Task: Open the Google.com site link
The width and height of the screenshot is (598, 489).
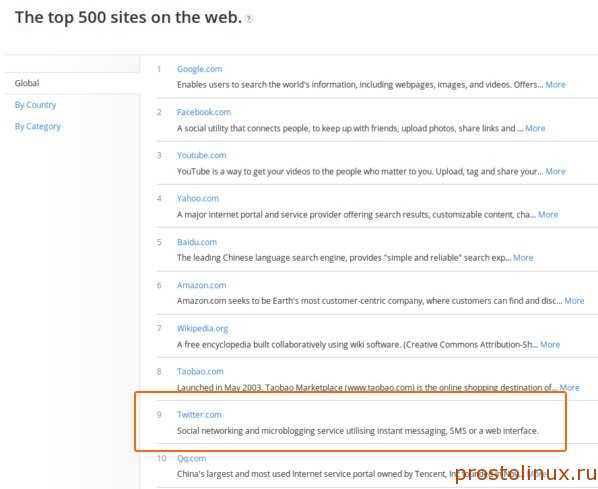Action: [199, 69]
